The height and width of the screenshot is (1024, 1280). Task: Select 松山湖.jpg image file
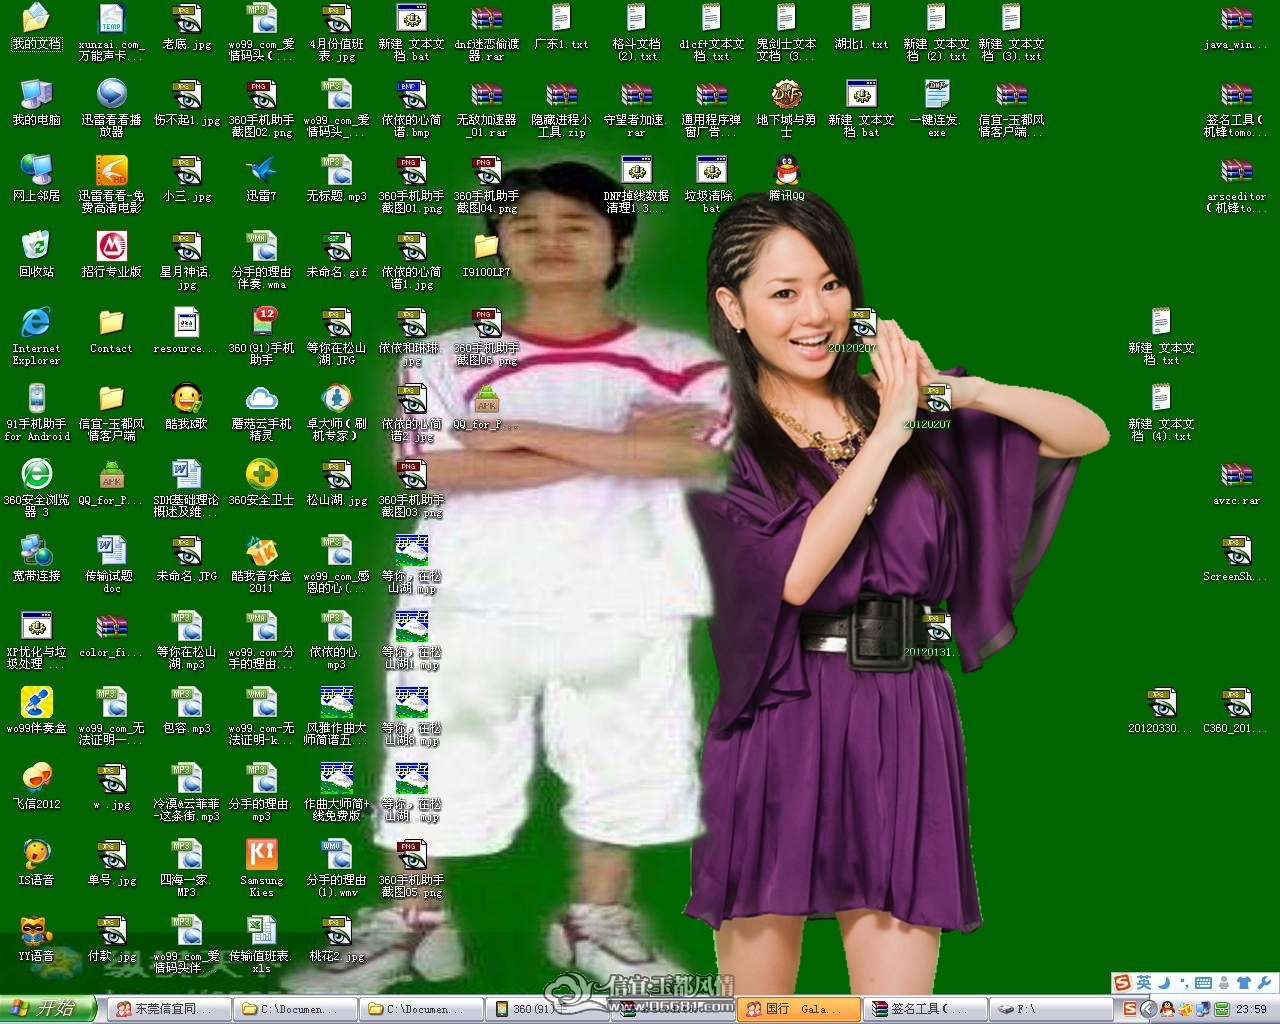(x=336, y=482)
